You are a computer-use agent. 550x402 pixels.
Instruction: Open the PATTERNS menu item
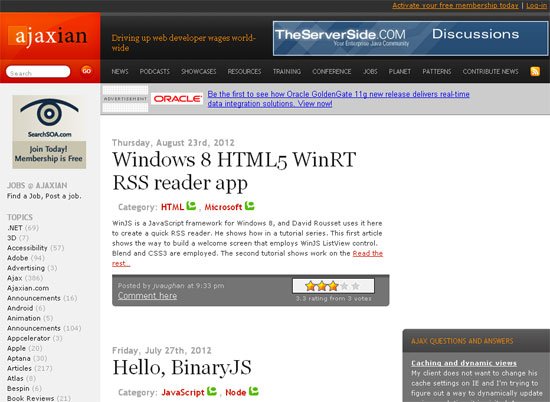(437, 72)
